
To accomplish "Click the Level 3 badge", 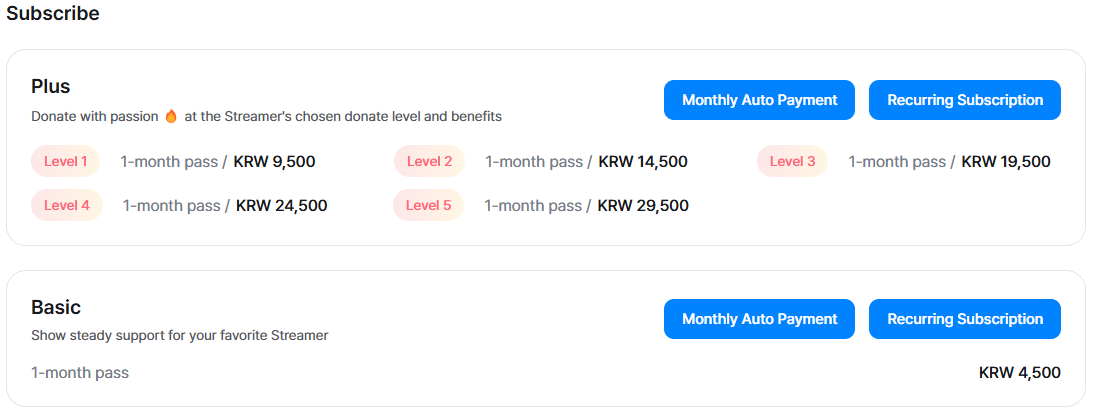I will [792, 161].
